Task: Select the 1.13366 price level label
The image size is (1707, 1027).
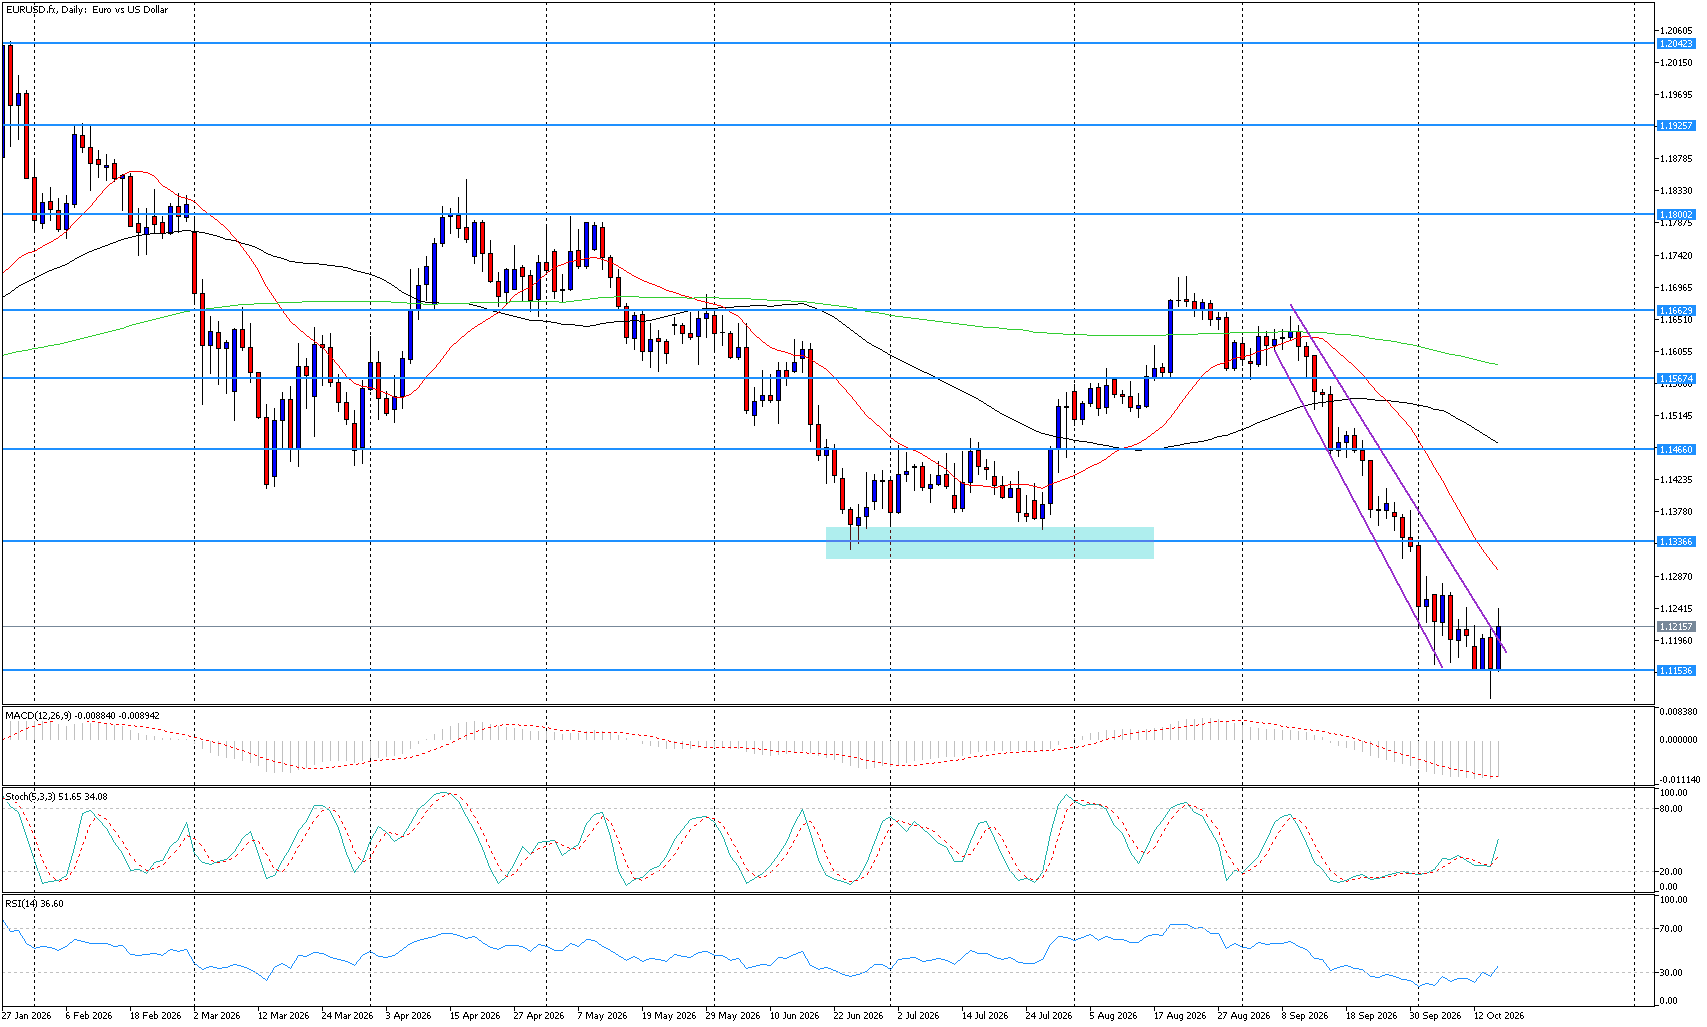Action: pyautogui.click(x=1676, y=542)
